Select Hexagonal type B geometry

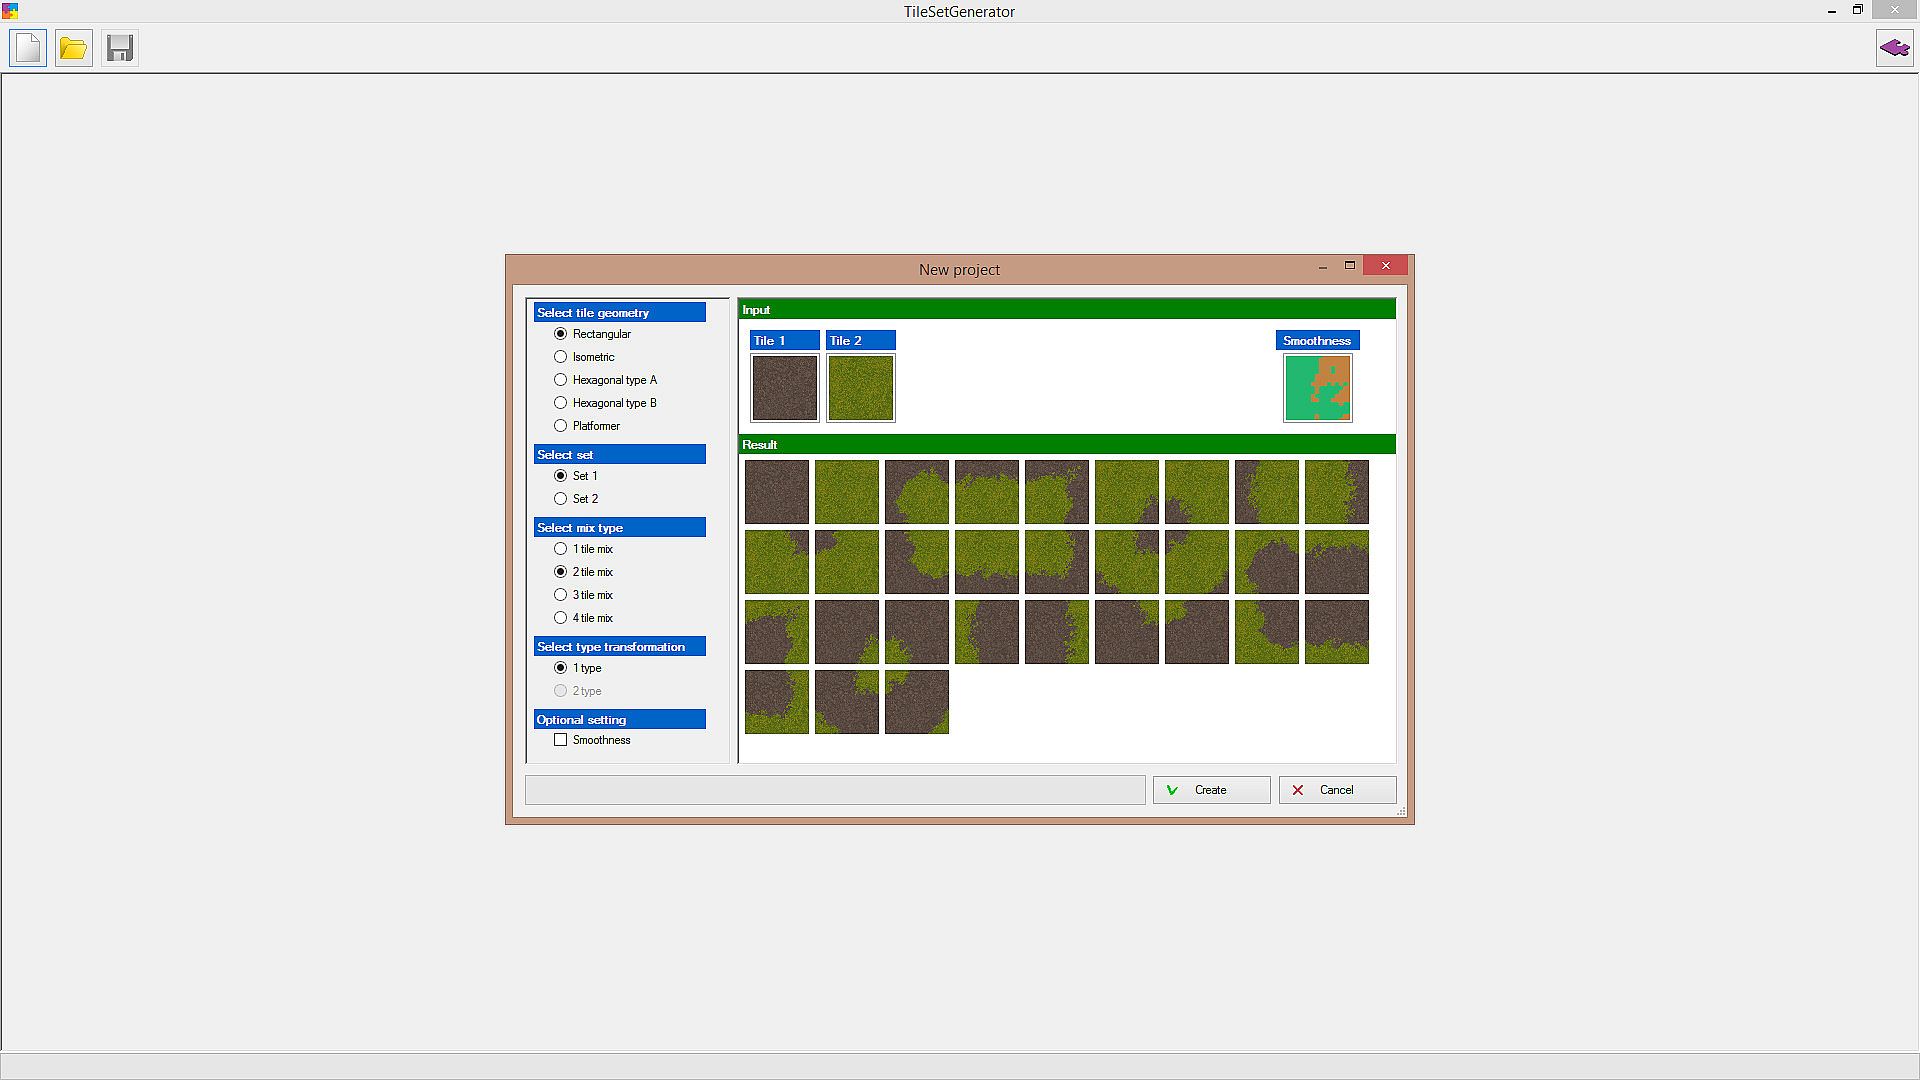(x=561, y=403)
